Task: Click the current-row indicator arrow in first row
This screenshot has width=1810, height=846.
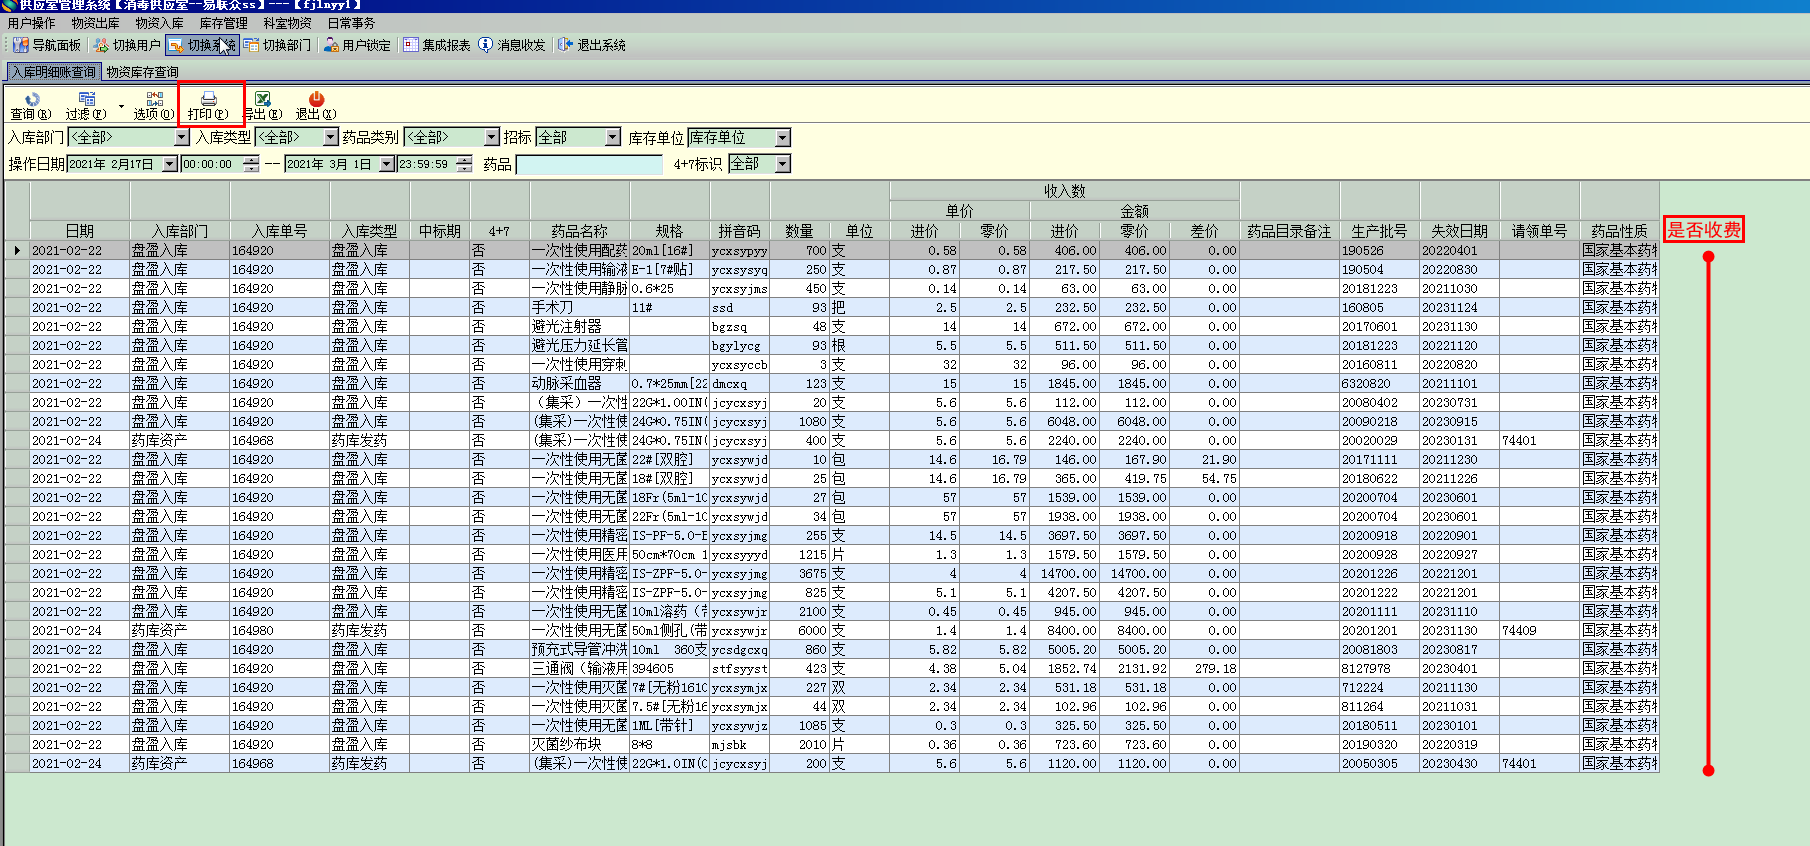Action: tap(17, 251)
